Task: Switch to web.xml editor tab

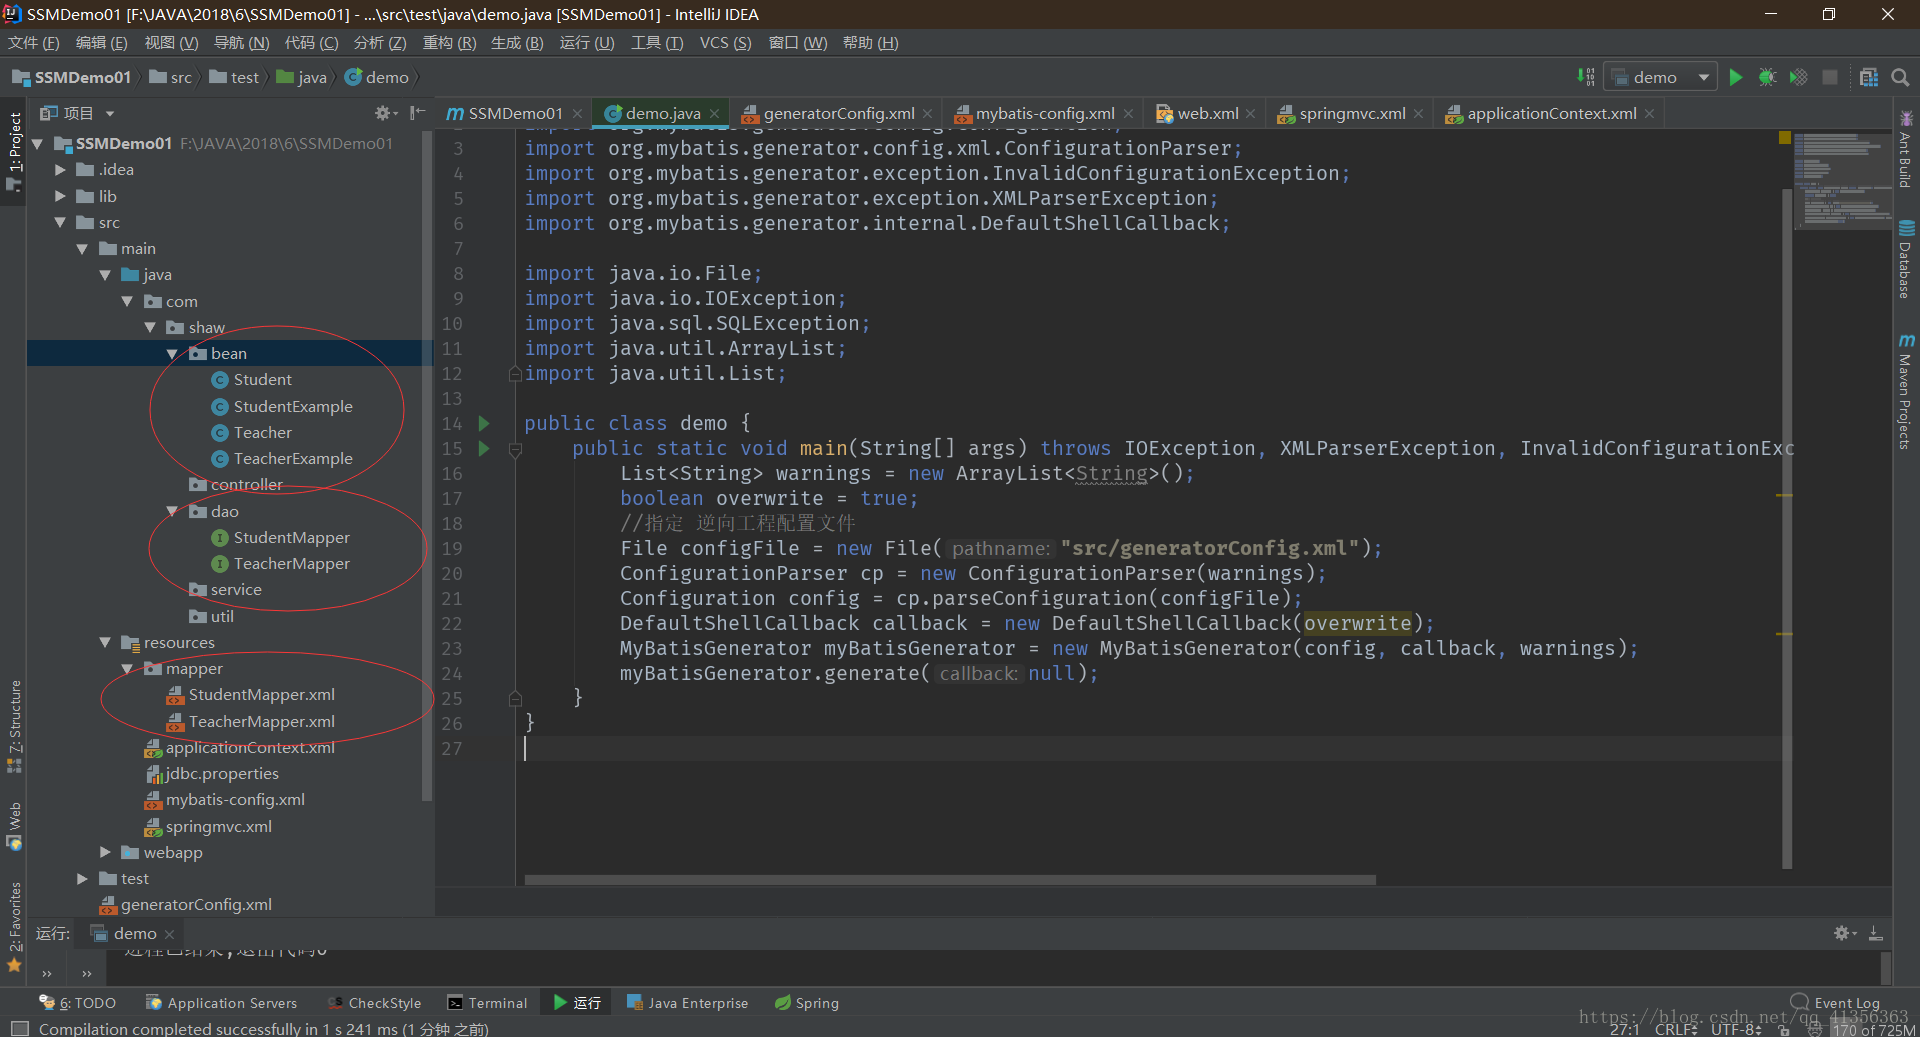Action: [x=1207, y=114]
